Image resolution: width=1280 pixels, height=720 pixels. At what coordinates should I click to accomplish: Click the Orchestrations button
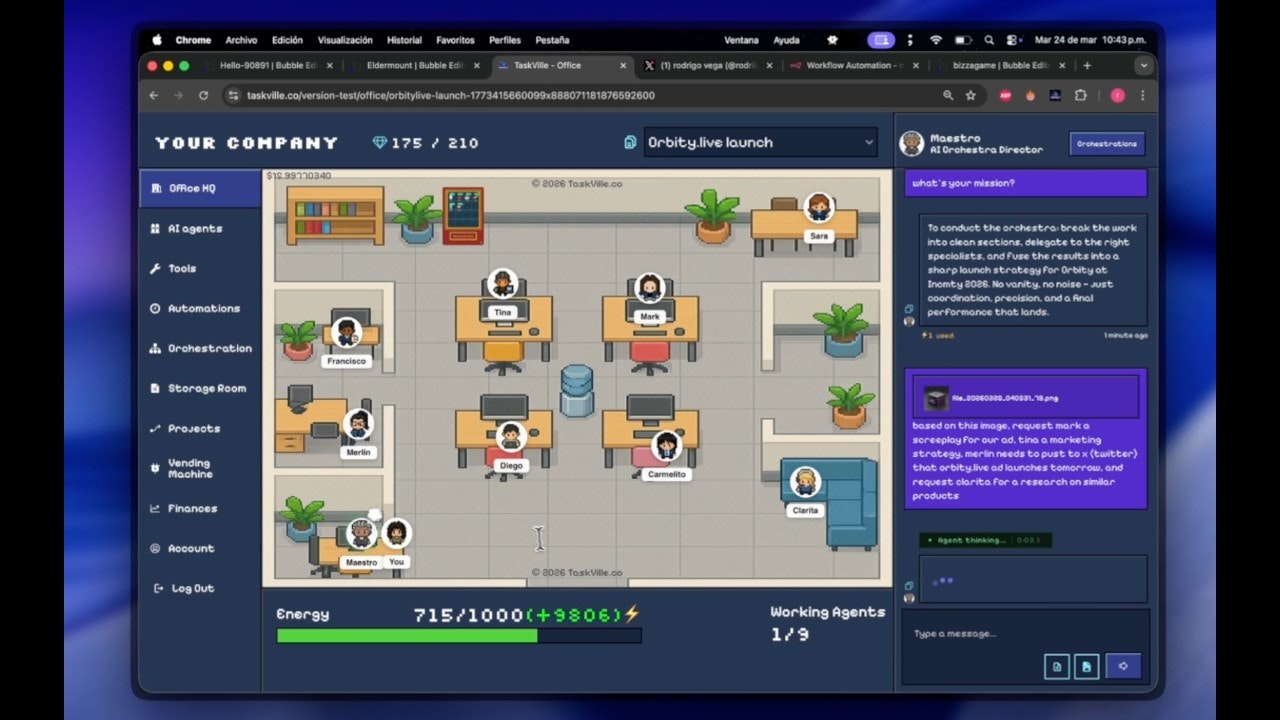(x=1107, y=144)
